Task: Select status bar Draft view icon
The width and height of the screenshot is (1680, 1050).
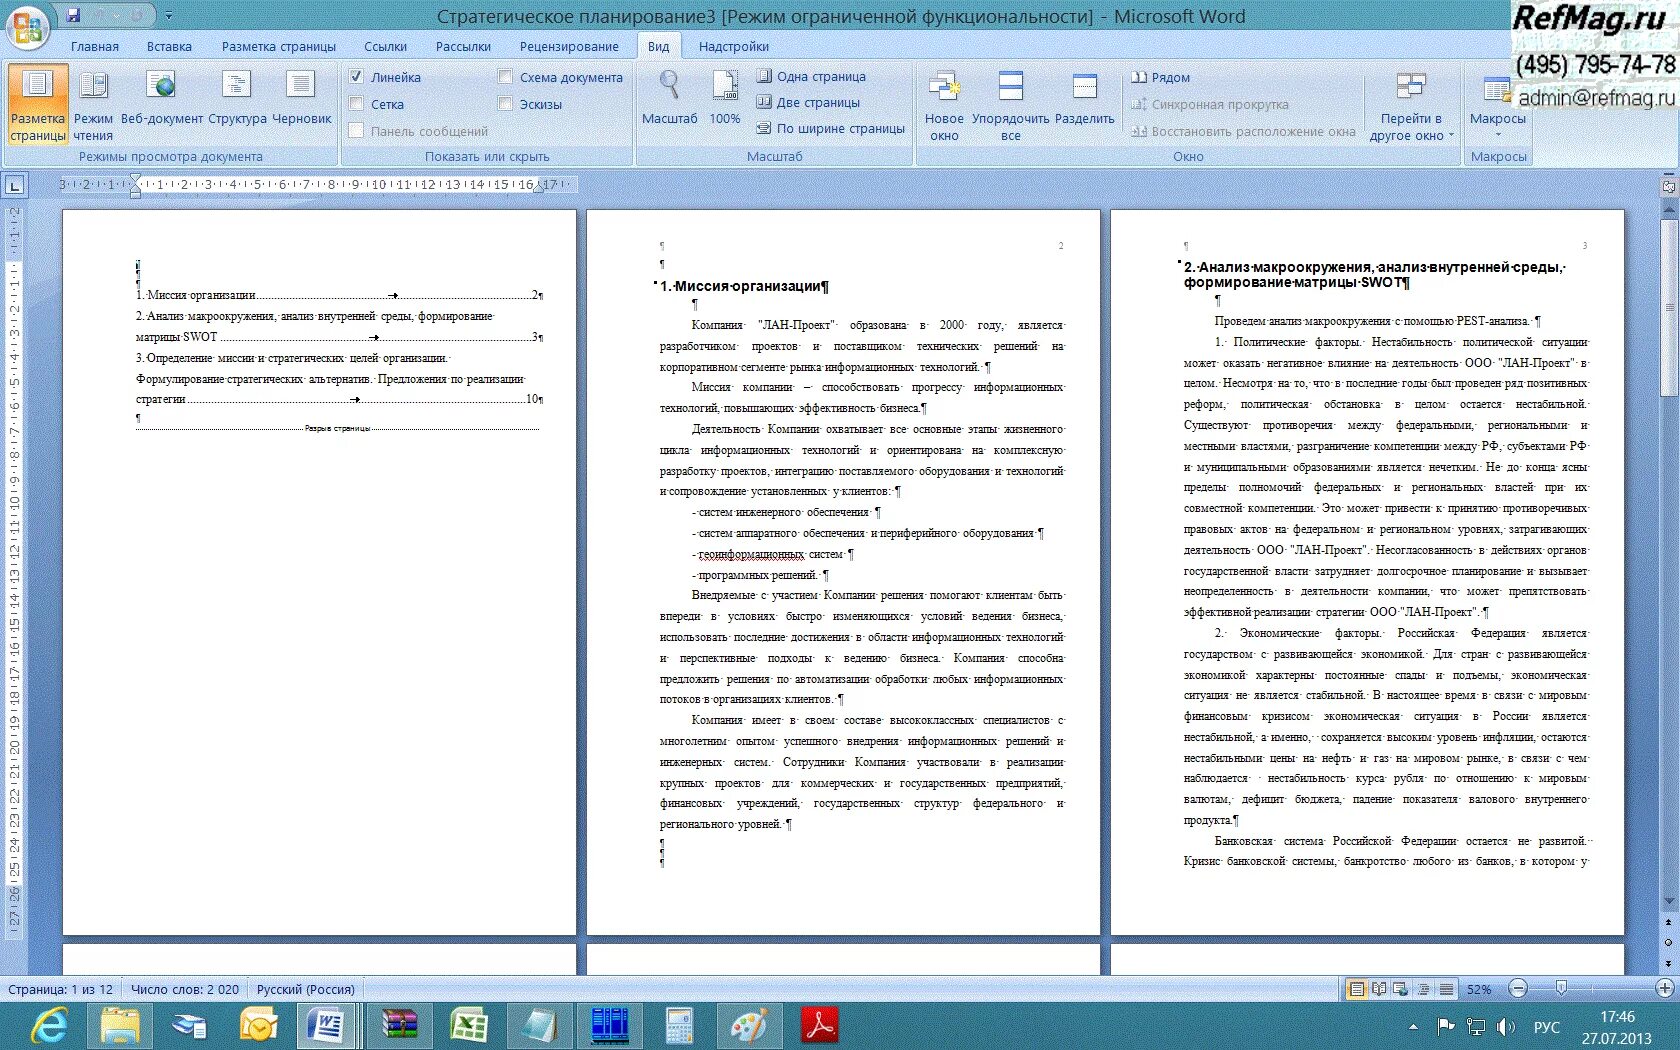Action: point(1446,989)
